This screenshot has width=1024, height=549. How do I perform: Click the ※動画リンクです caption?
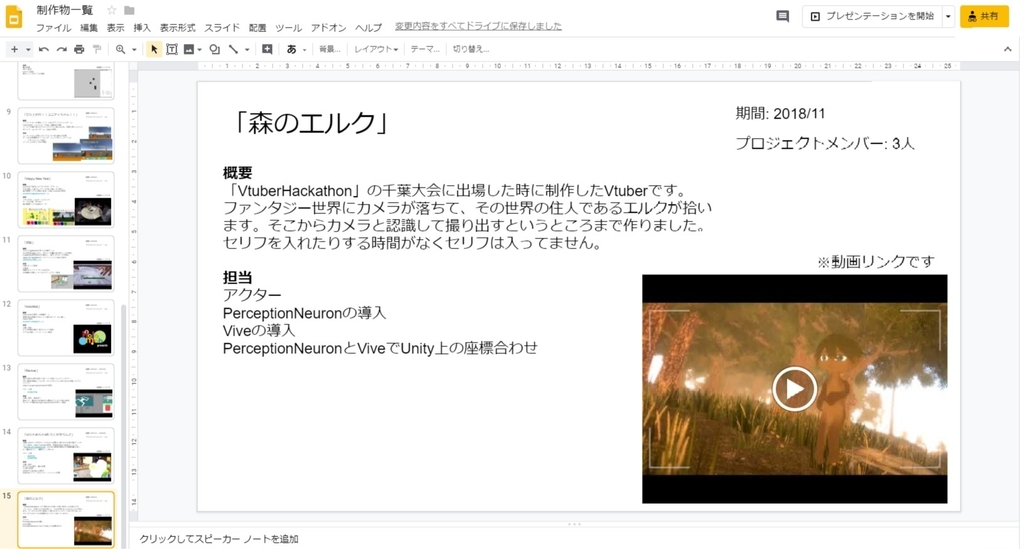coord(876,262)
